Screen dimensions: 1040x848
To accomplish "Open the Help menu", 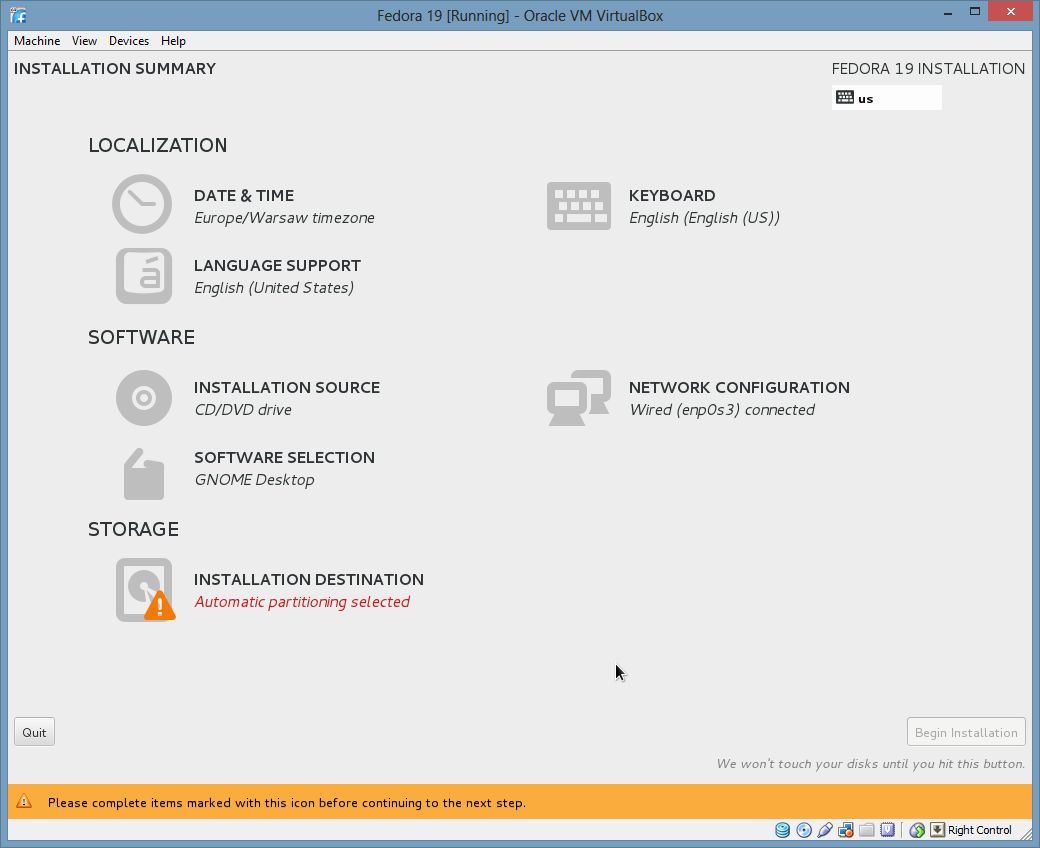I will point(173,40).
